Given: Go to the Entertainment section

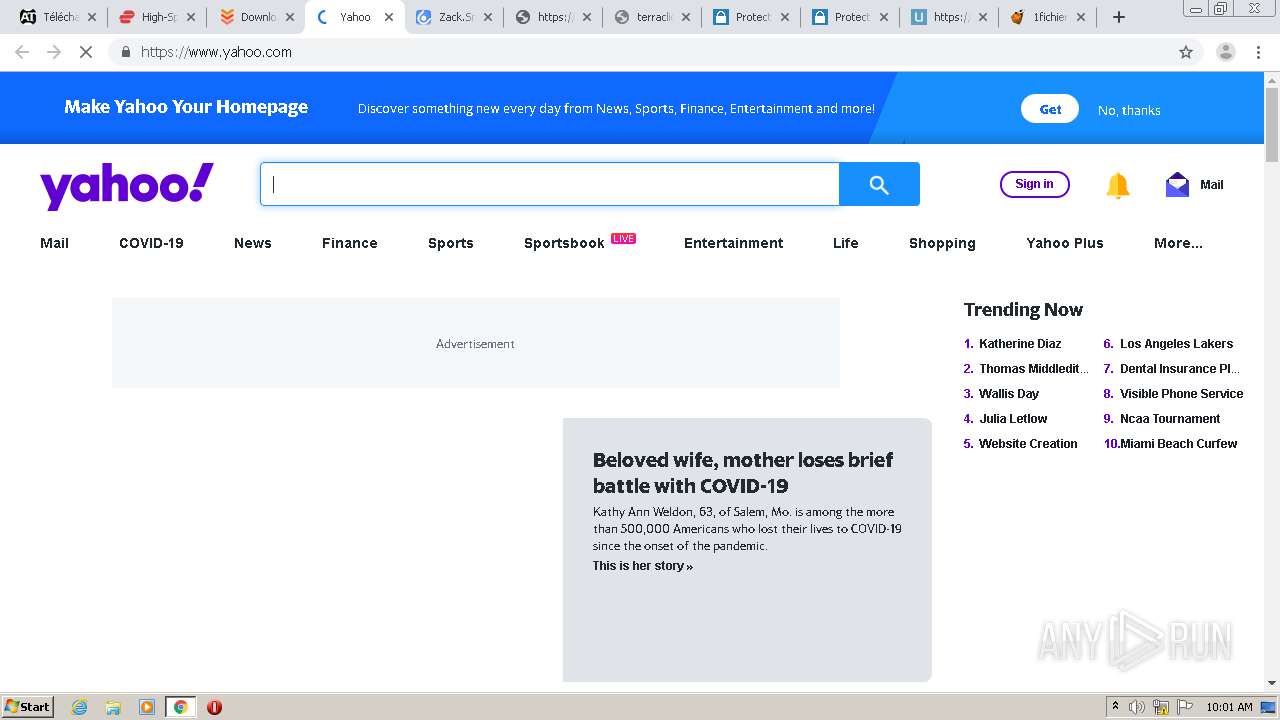Looking at the screenshot, I should (734, 243).
